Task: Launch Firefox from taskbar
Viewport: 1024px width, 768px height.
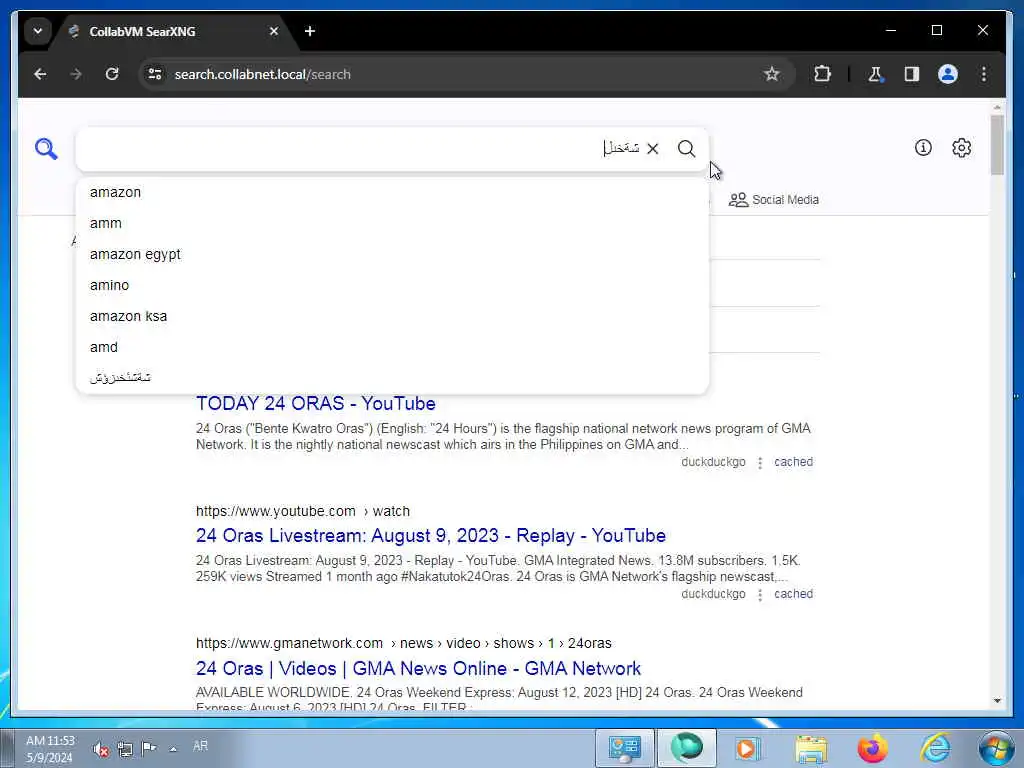Action: [x=872, y=748]
